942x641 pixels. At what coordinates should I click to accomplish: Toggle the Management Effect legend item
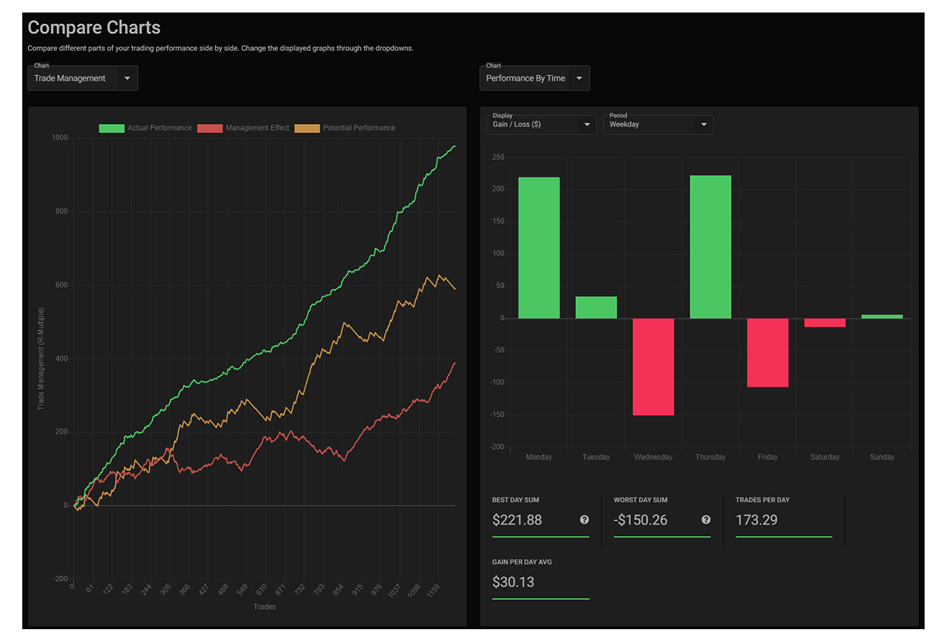click(244, 128)
